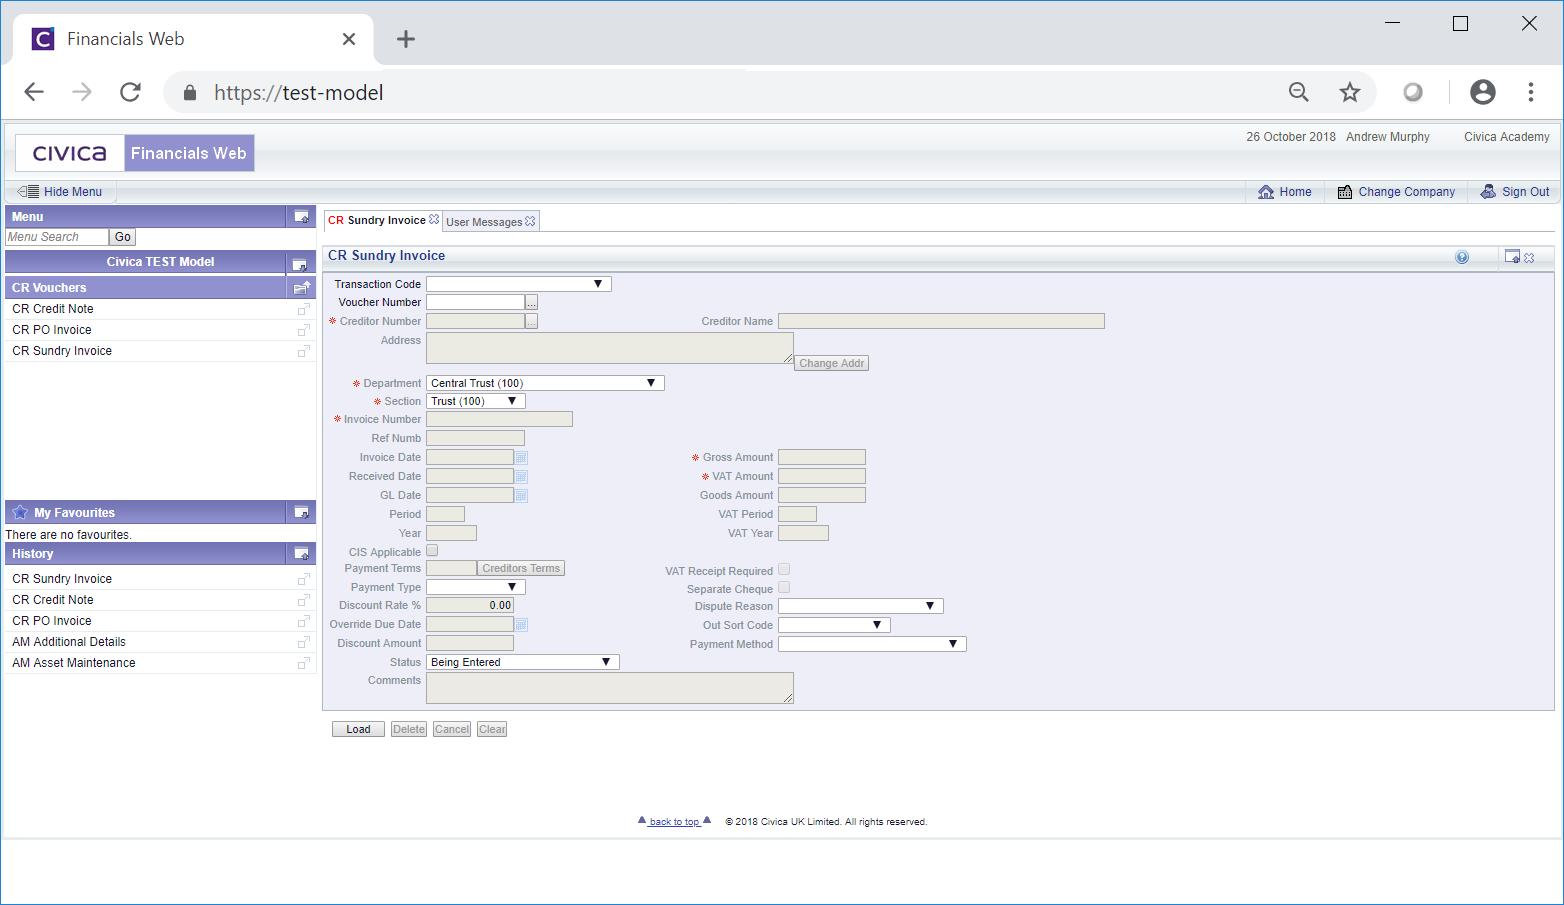Click the Home link
This screenshot has height=905, width=1564.
tap(1285, 192)
